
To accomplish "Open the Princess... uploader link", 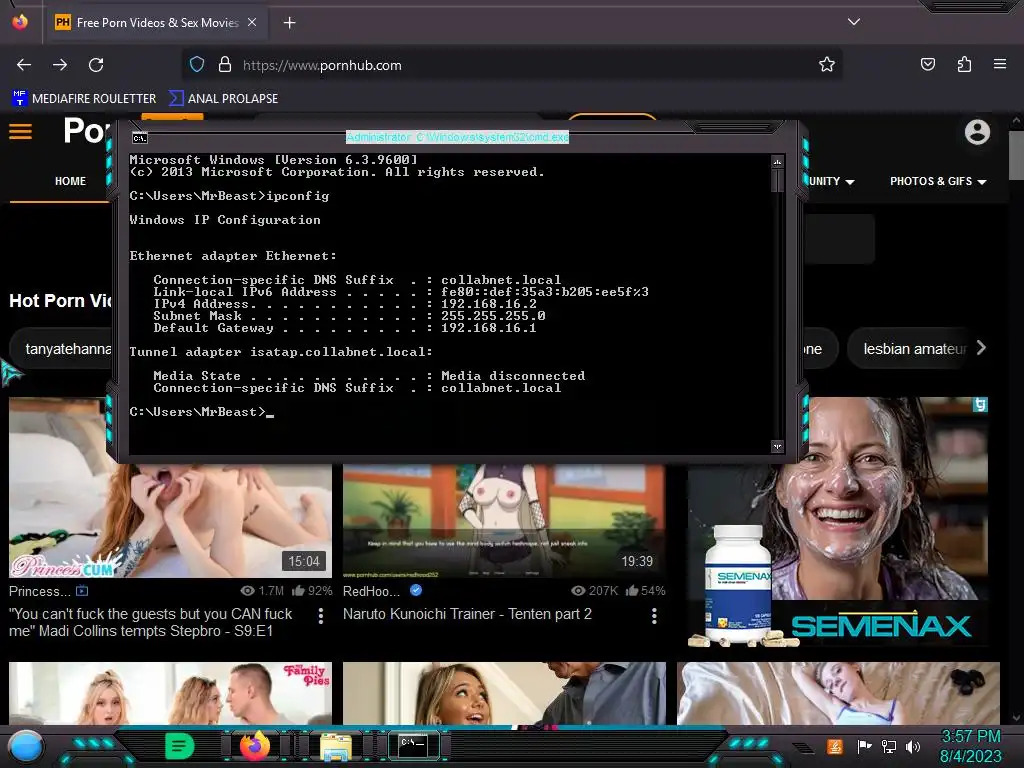I will click(x=39, y=591).
